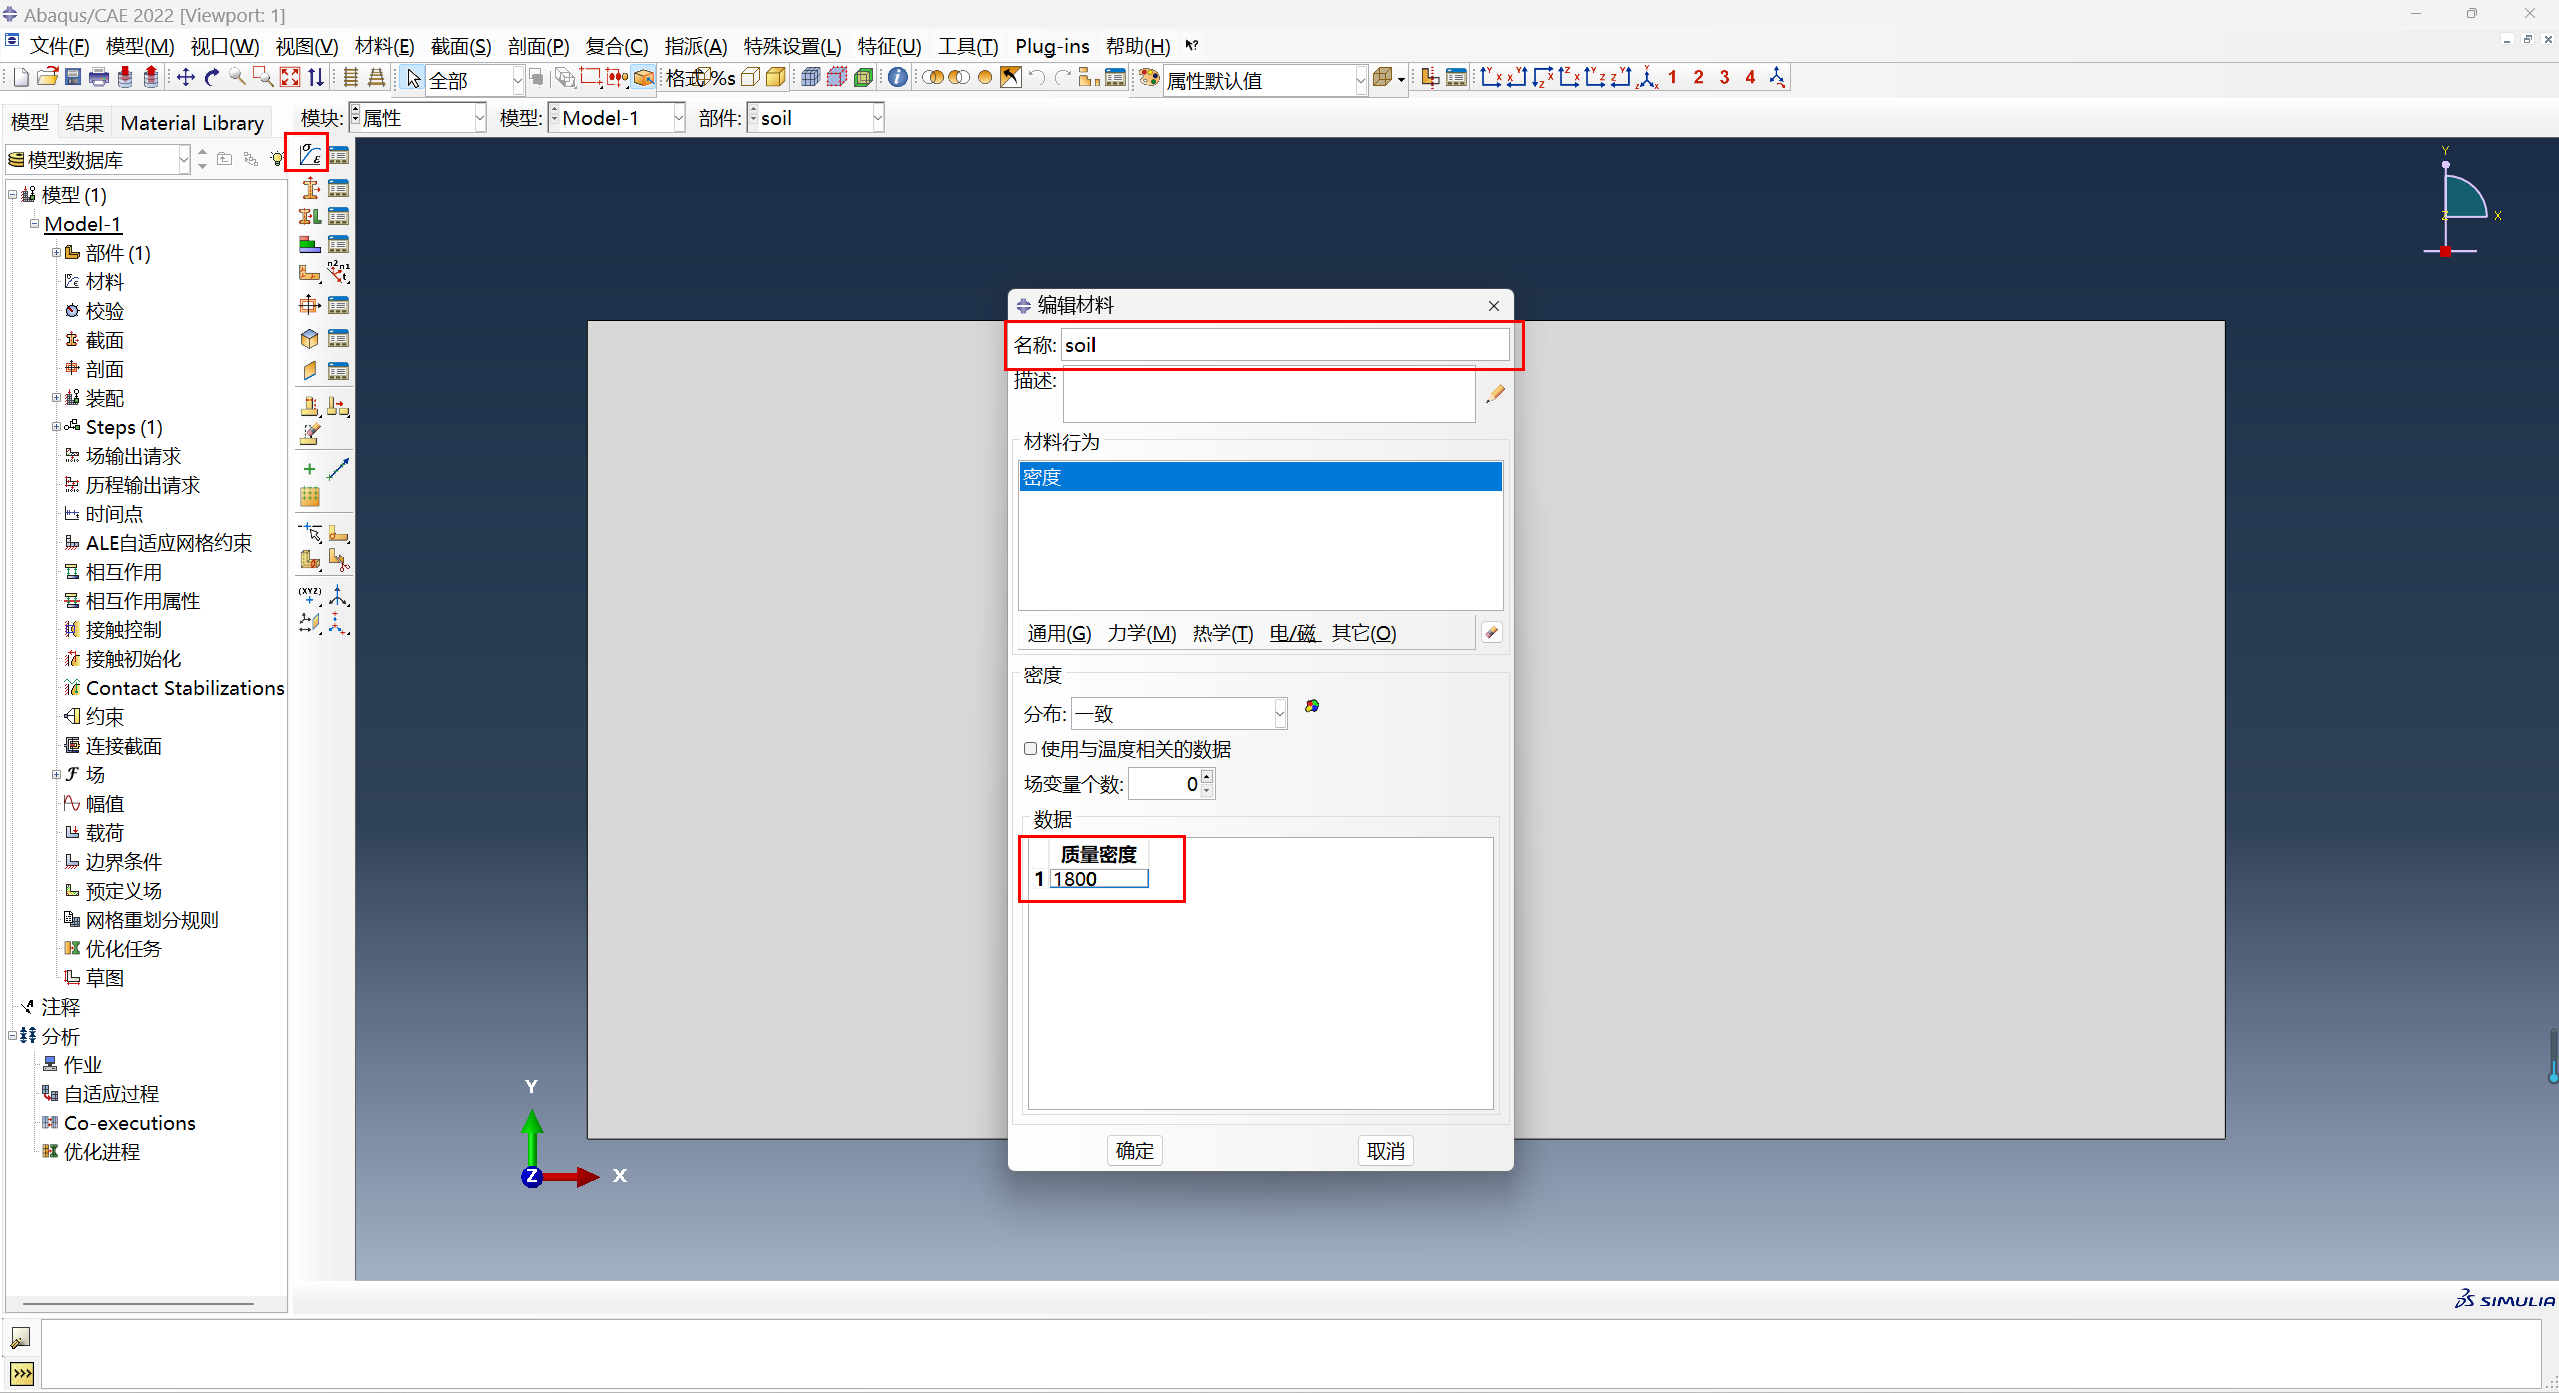The height and width of the screenshot is (1393, 2559).
Task: Increase the 场变量个数 stepper
Action: 1207,776
